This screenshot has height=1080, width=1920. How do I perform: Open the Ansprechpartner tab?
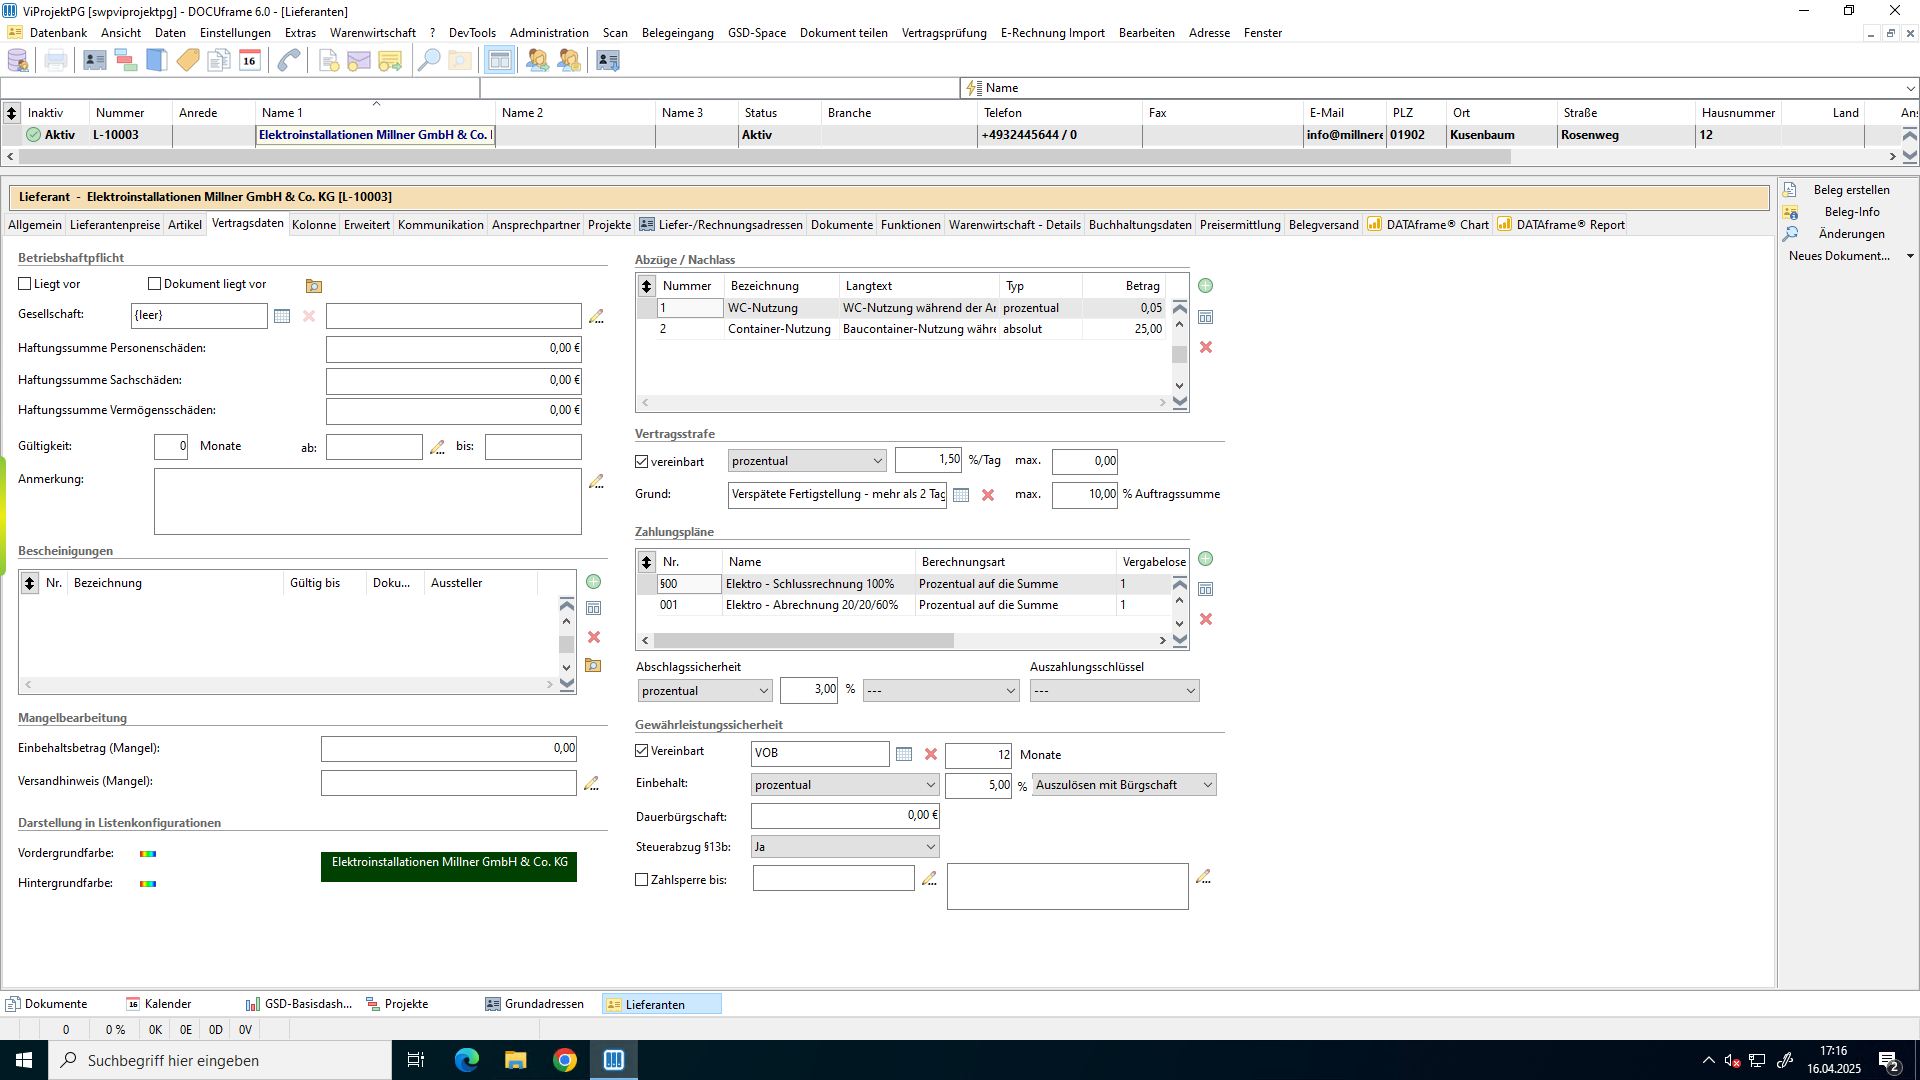536,225
